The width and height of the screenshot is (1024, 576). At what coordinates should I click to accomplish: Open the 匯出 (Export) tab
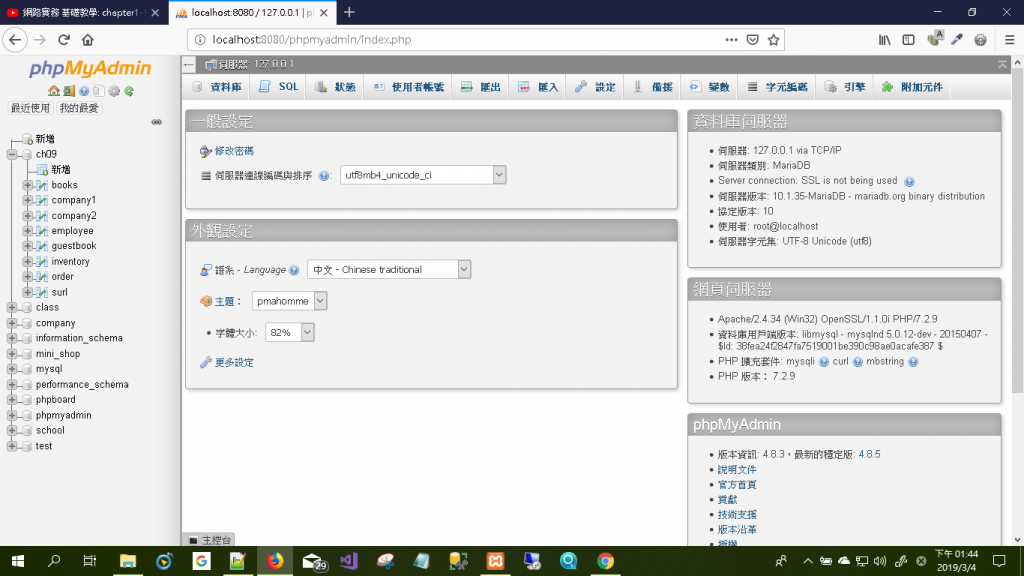(481, 87)
